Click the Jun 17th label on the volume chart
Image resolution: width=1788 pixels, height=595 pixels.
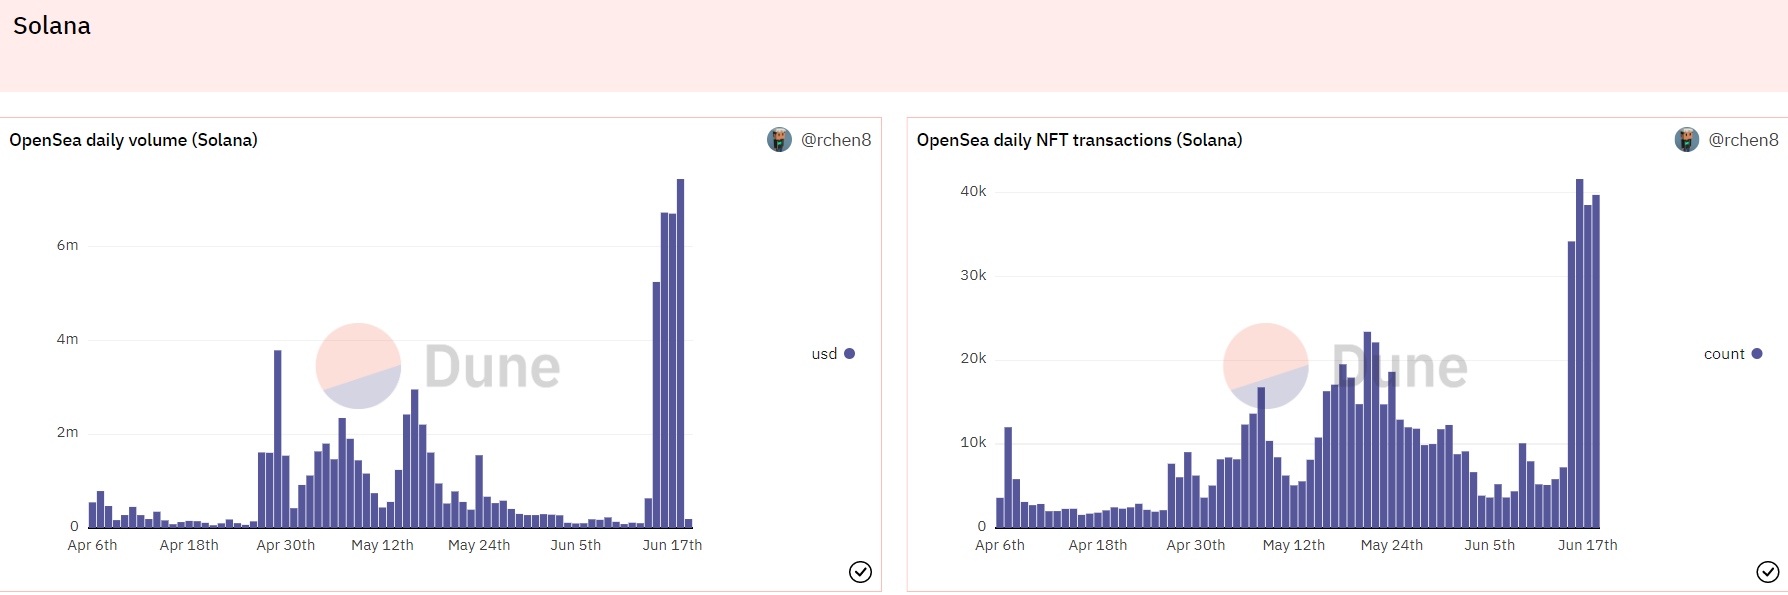click(x=672, y=545)
